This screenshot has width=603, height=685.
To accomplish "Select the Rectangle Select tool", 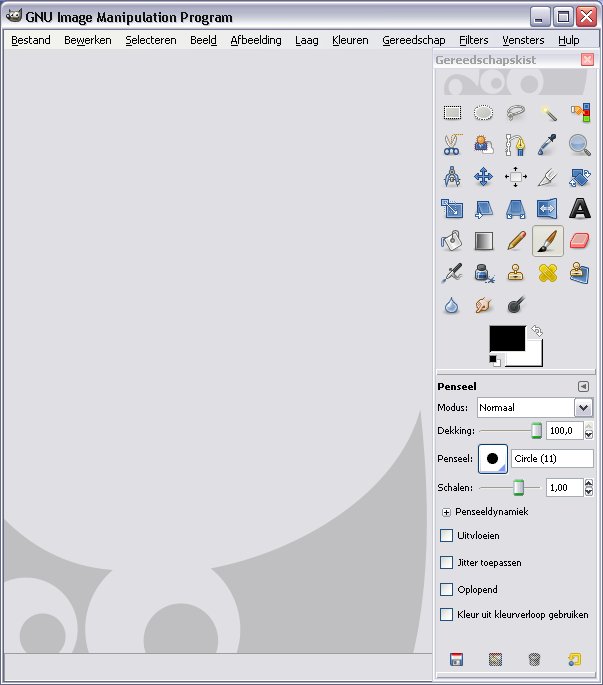I will point(452,113).
